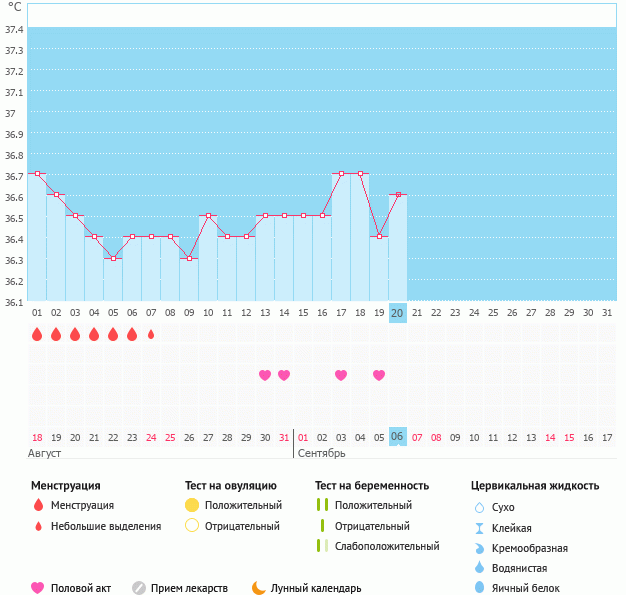Click the menstruation drop on day 01
This screenshot has height=595, width=626.
click(x=37, y=334)
